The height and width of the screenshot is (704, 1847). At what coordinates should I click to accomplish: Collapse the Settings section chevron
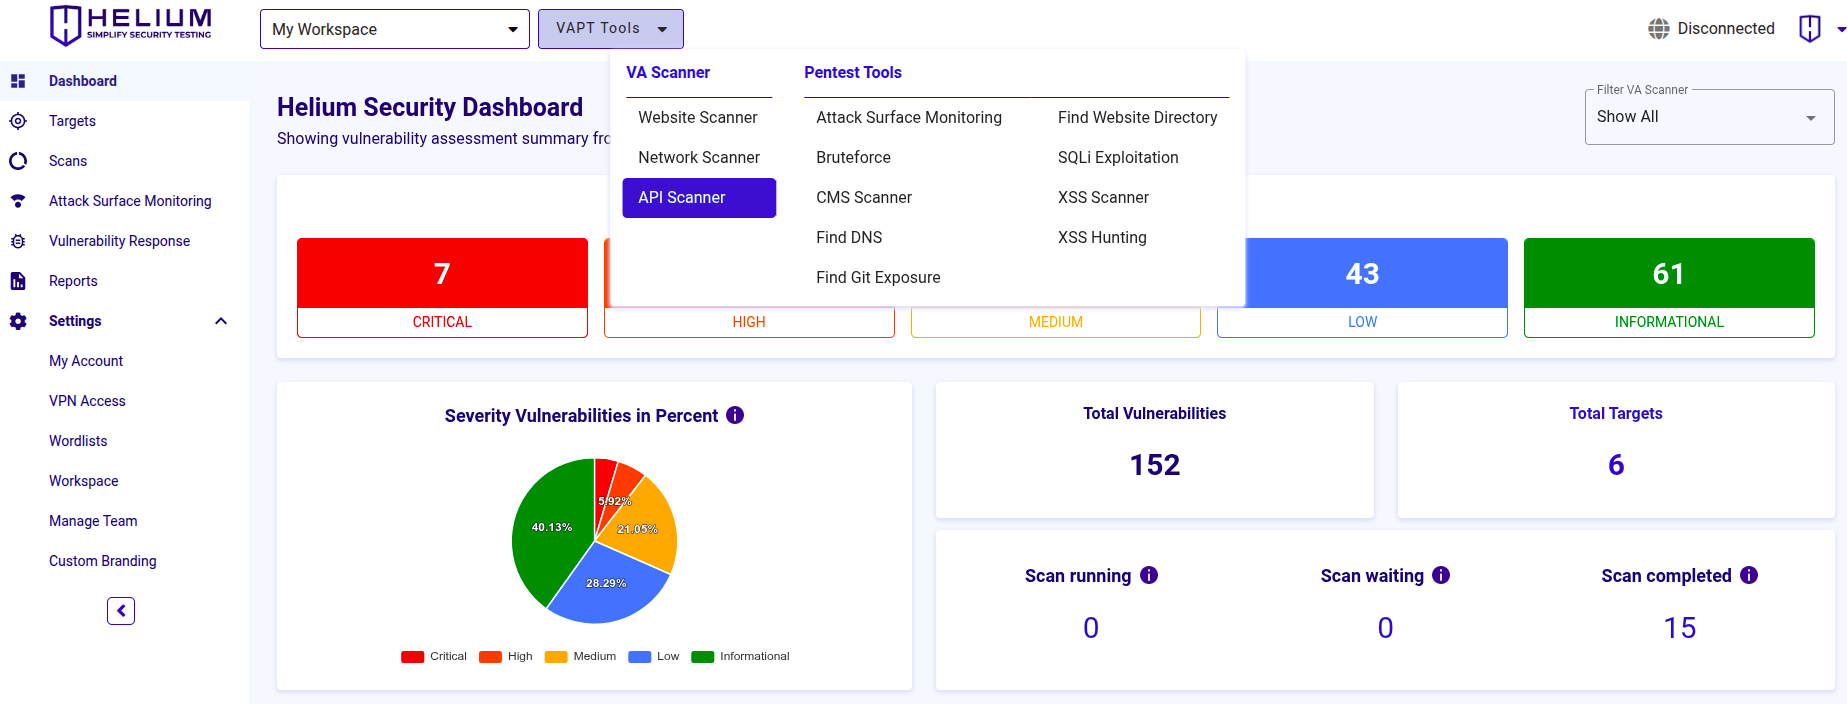pyautogui.click(x=221, y=321)
